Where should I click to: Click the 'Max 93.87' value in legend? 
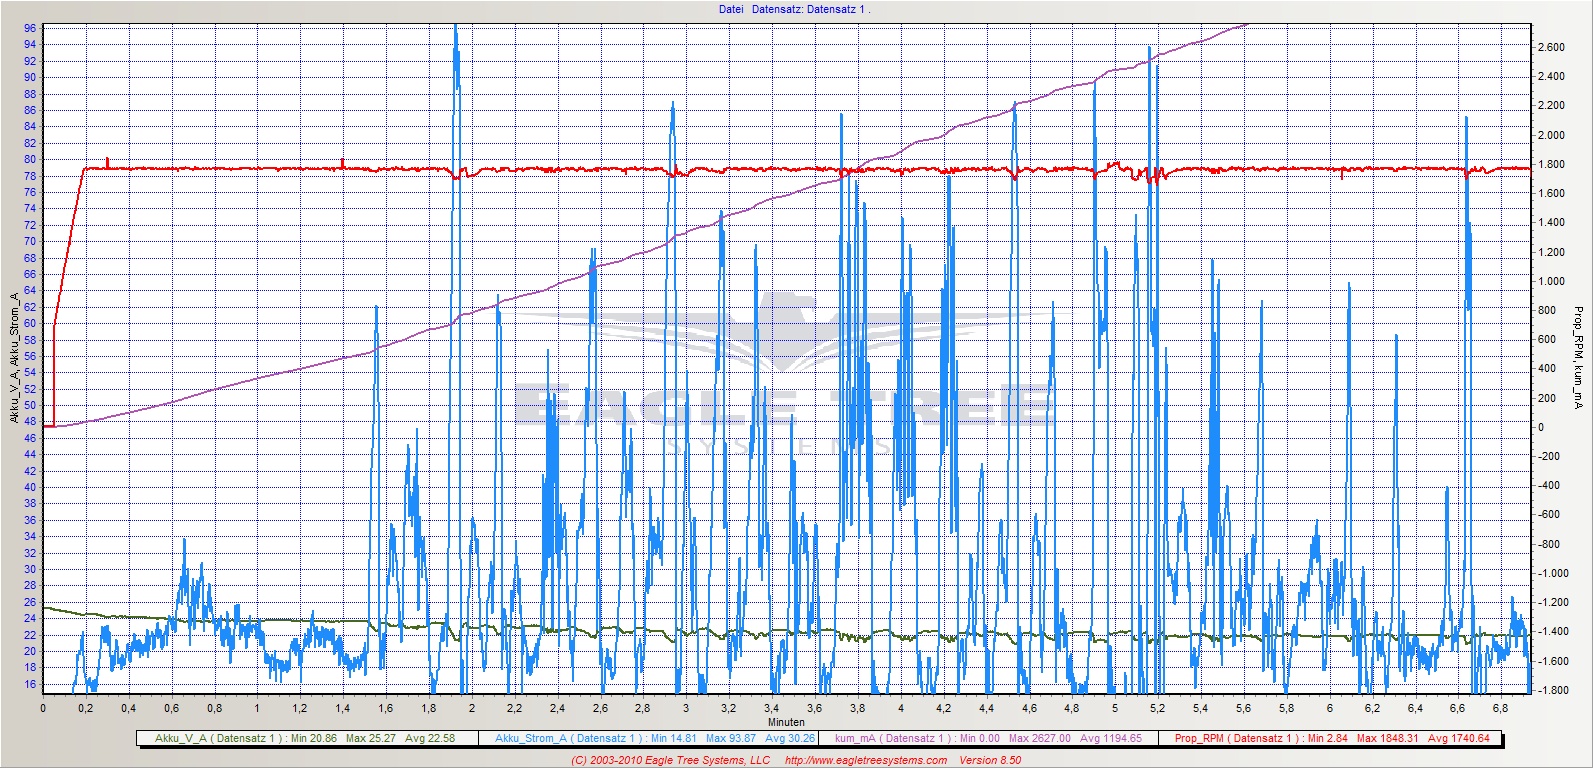coord(730,738)
